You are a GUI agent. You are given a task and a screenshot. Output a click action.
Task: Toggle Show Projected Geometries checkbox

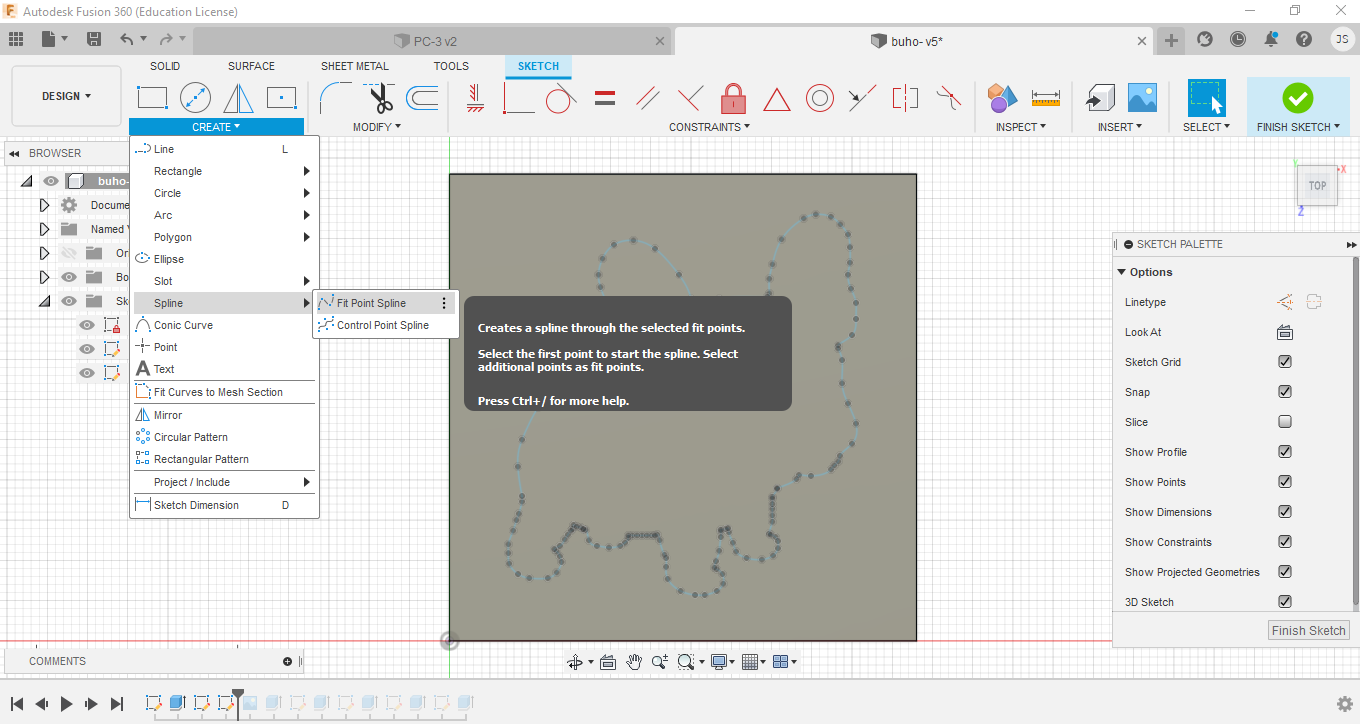coord(1285,572)
